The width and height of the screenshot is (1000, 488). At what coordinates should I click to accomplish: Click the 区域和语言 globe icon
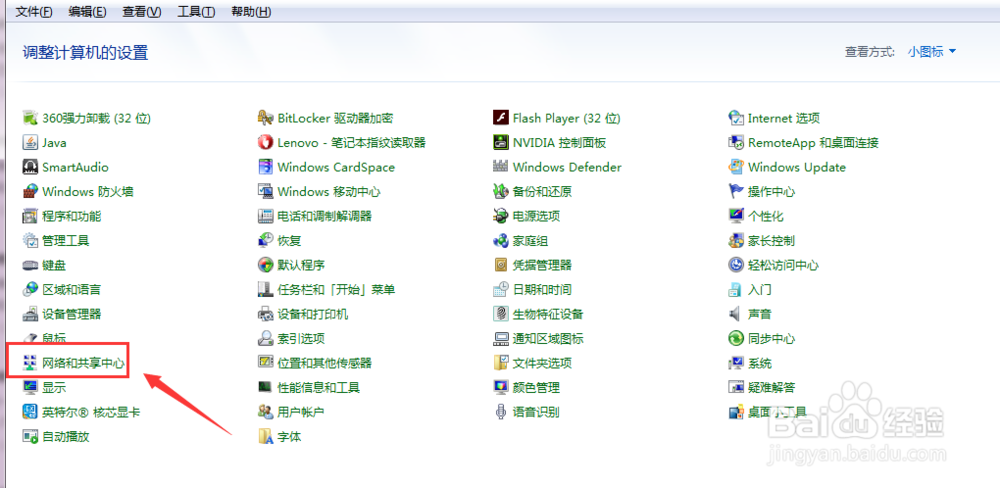click(31, 290)
